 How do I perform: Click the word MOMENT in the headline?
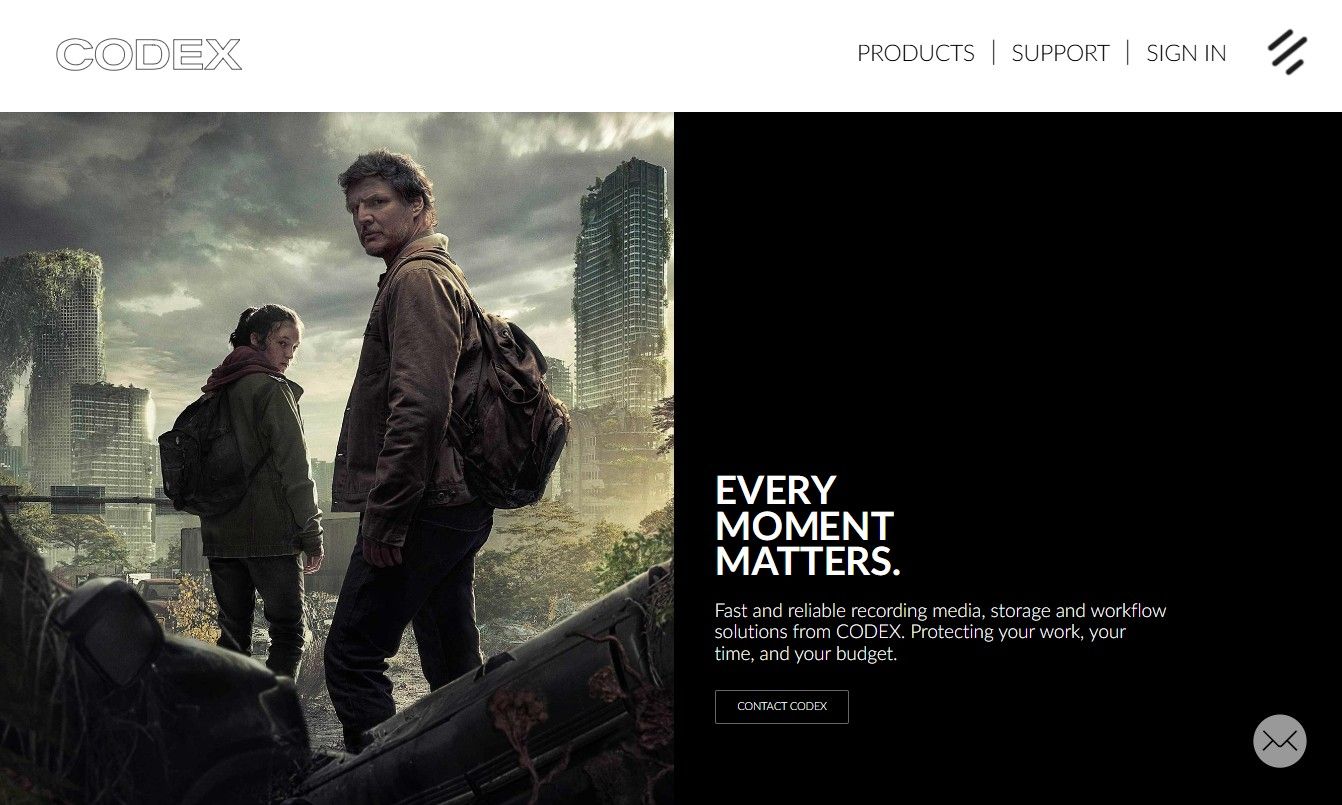(x=804, y=526)
